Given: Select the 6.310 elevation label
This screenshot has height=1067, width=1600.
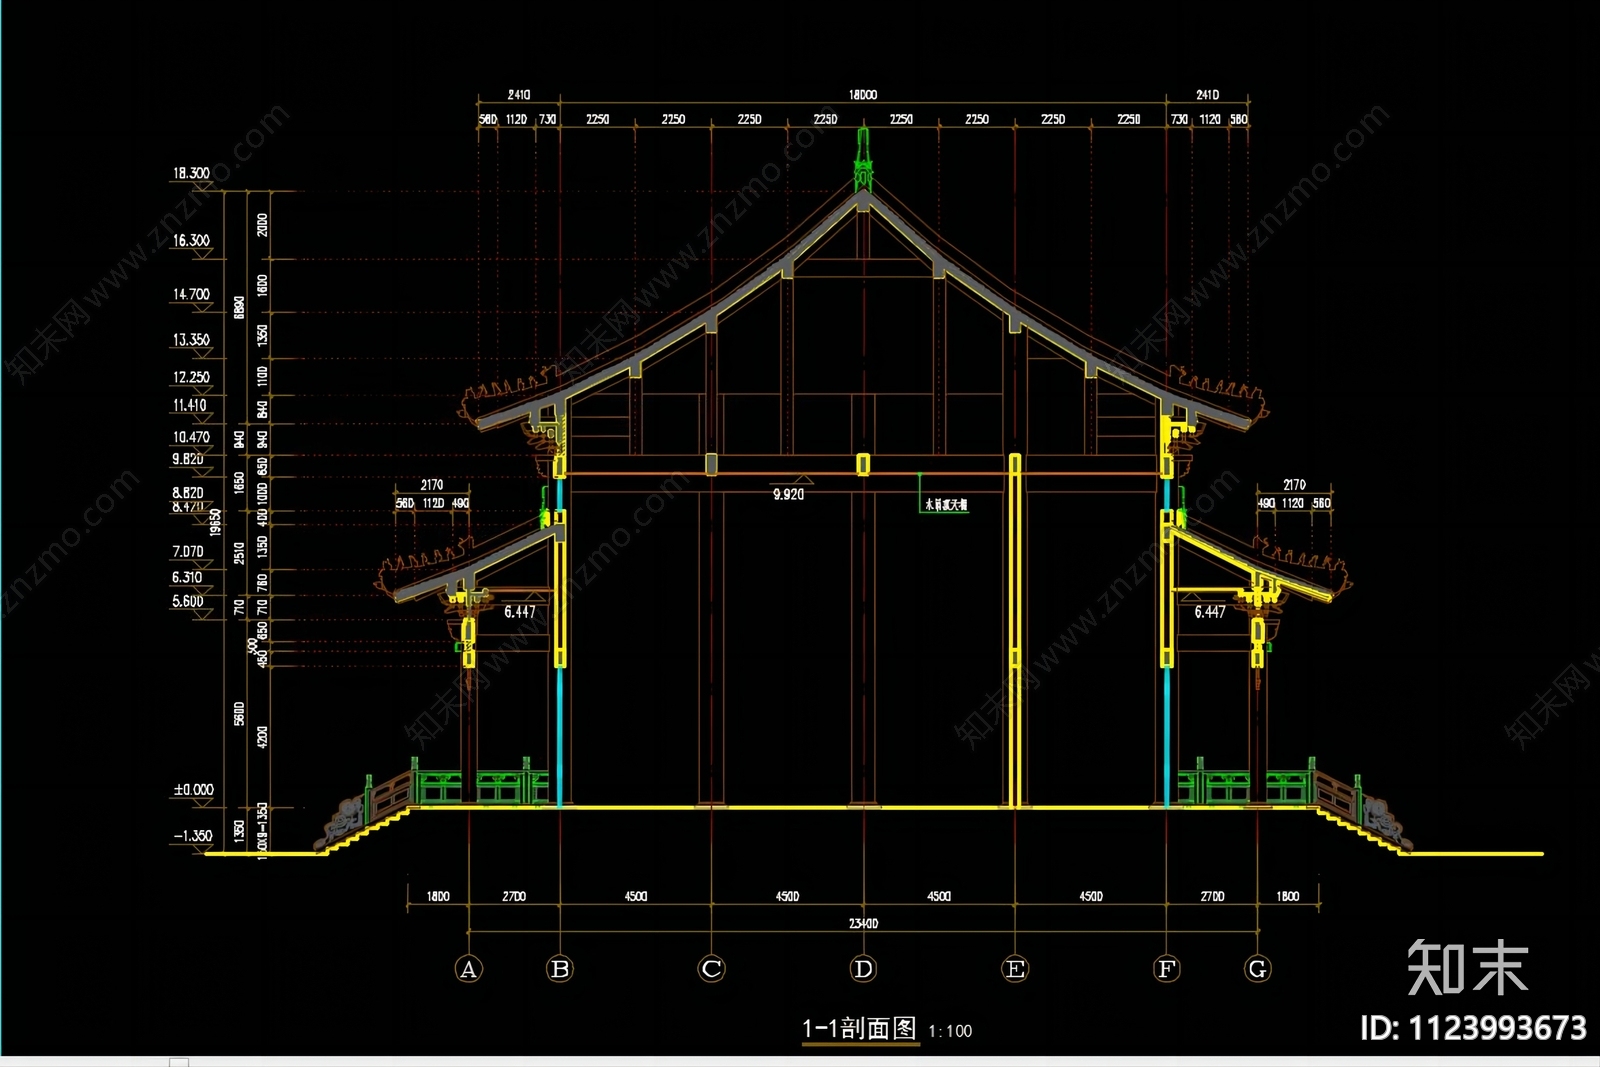Looking at the screenshot, I should click(x=186, y=577).
